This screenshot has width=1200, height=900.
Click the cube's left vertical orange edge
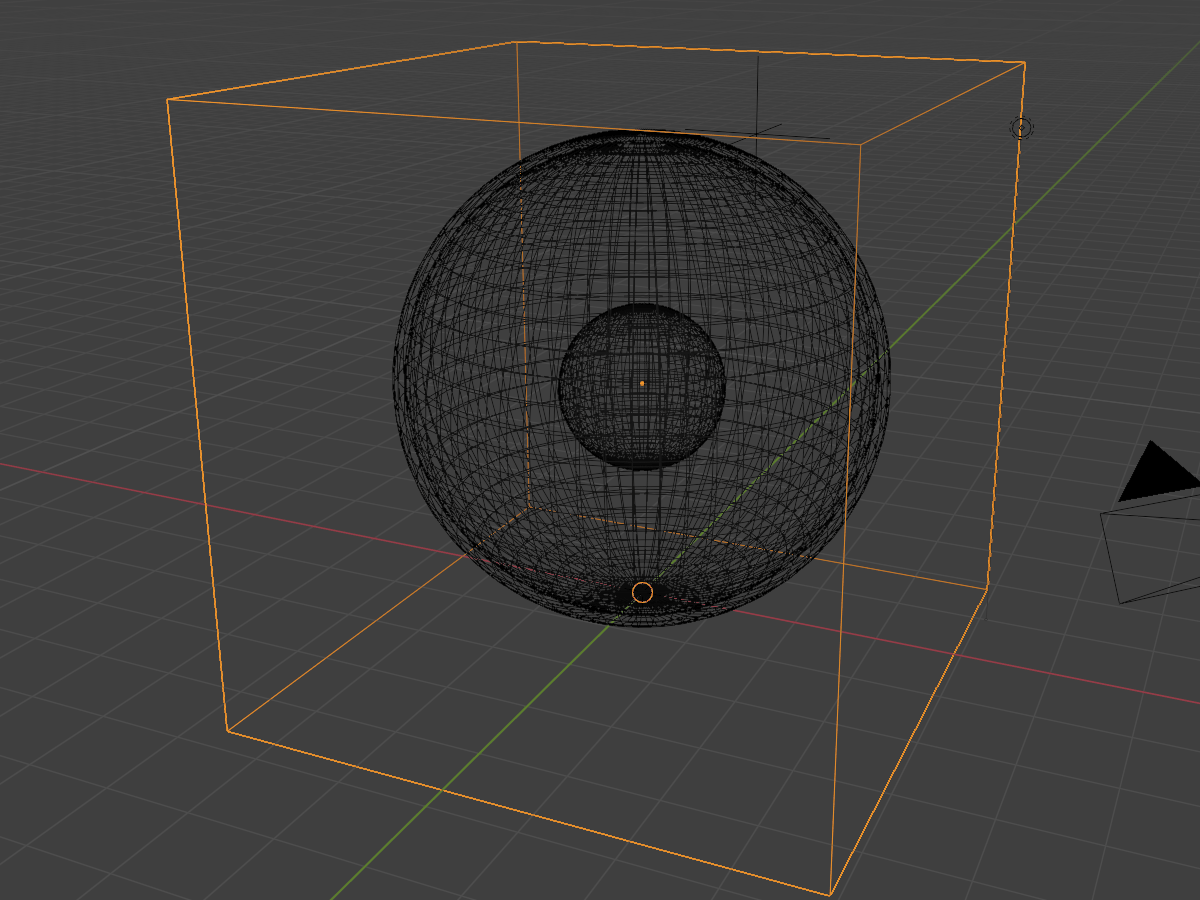197,415
